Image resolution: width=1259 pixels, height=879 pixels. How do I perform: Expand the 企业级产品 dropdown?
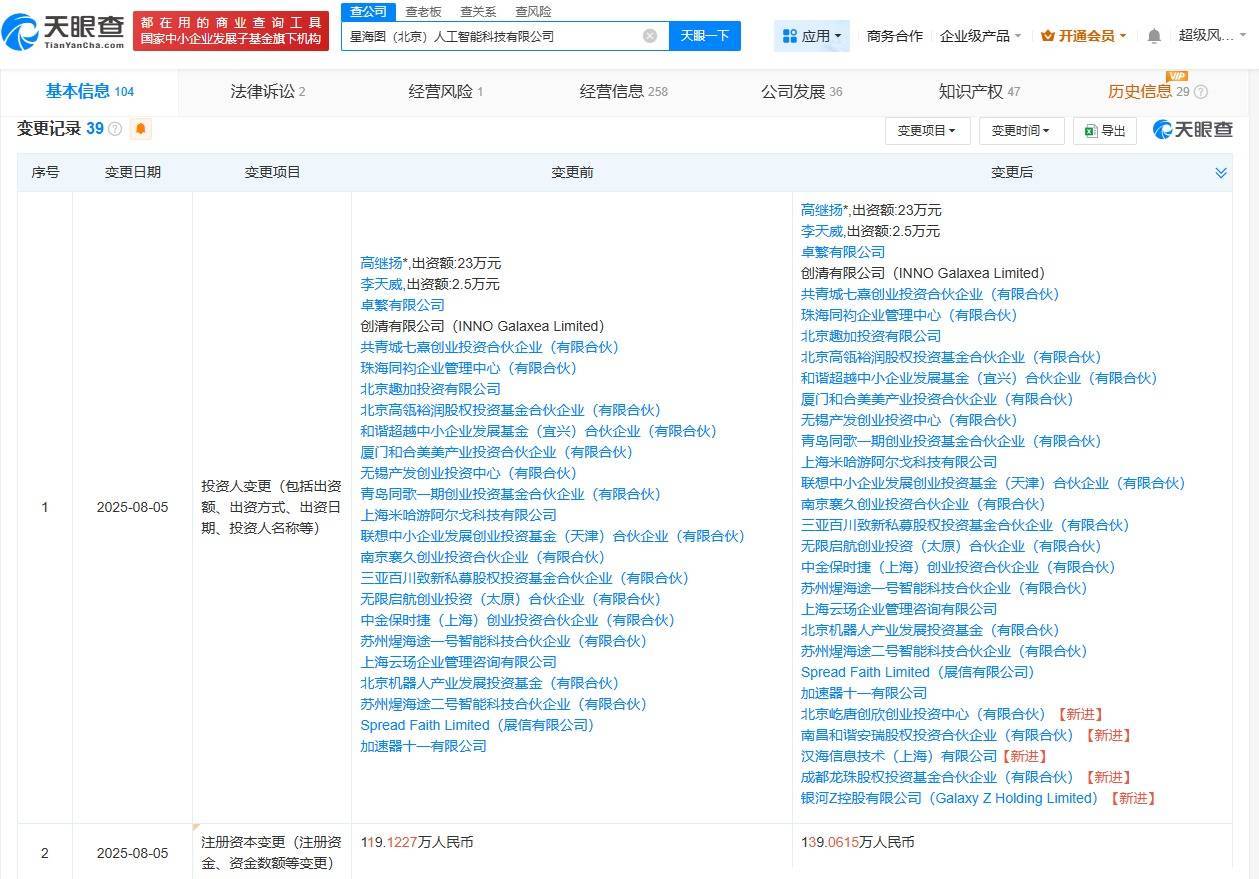coord(980,36)
